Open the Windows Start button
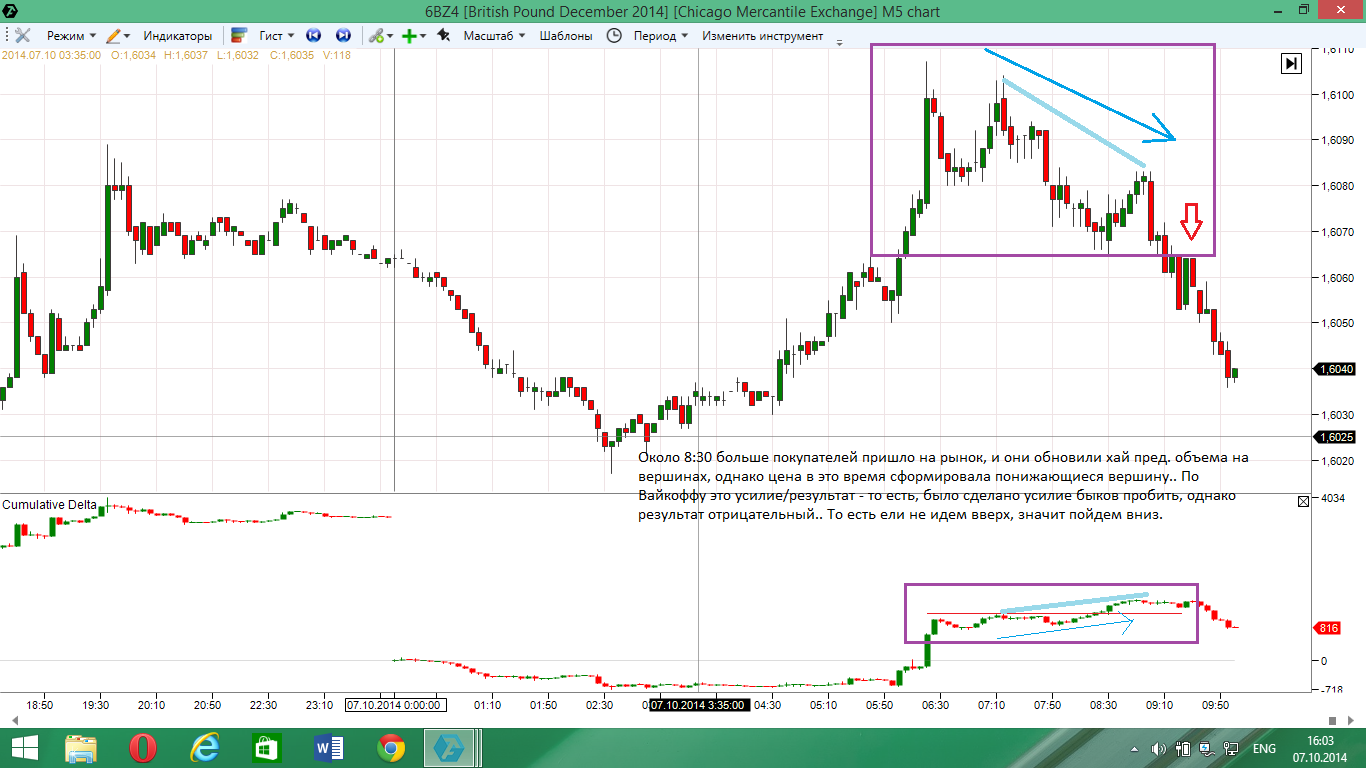Image resolution: width=1366 pixels, height=768 pixels. [24, 748]
